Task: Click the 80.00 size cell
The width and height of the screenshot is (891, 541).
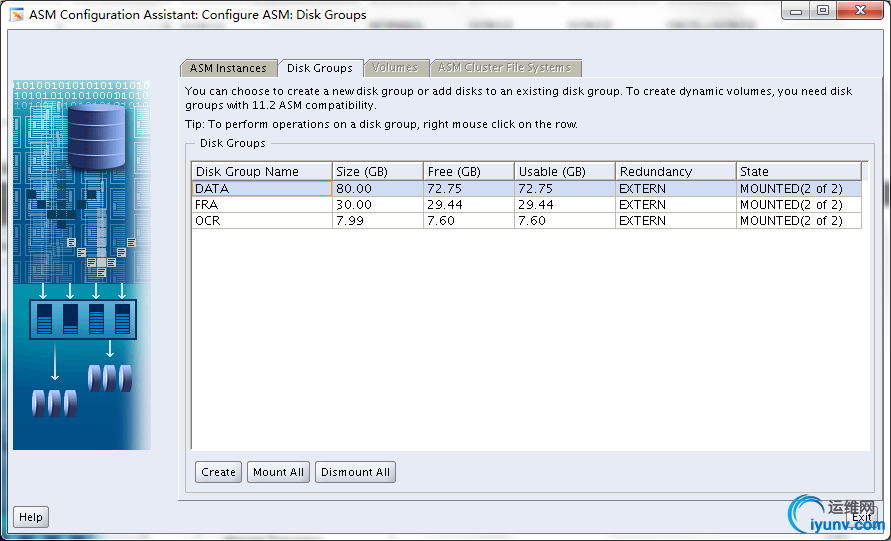Action: 377,189
